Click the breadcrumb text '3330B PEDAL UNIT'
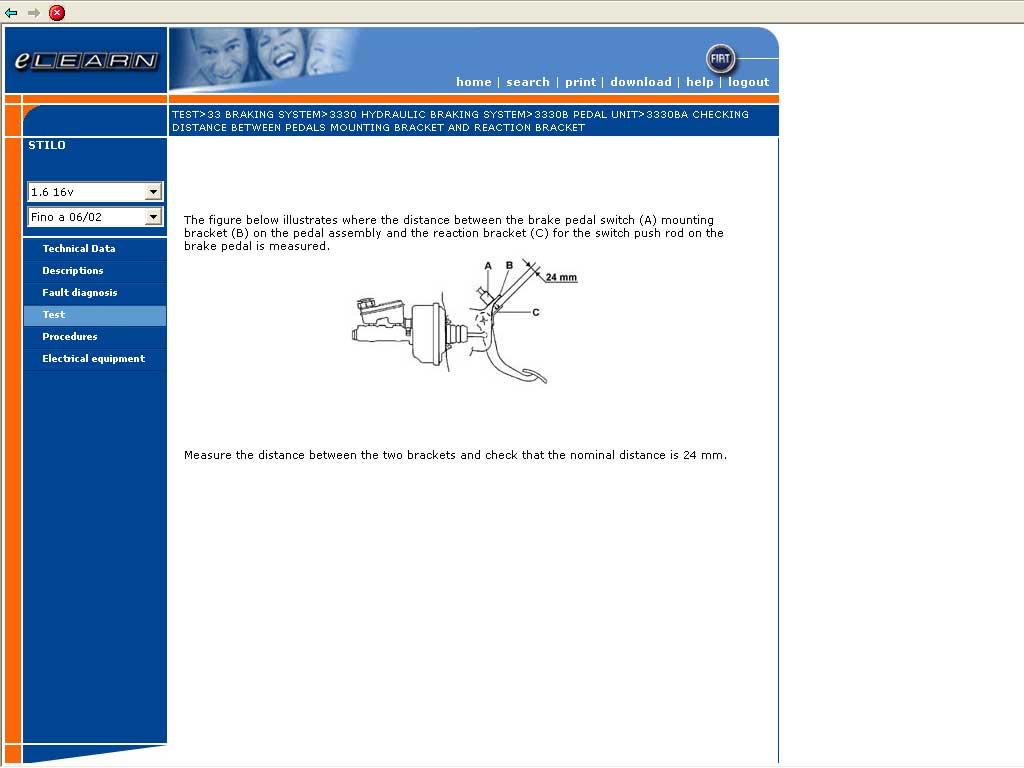This screenshot has height=768, width=1024. pyautogui.click(x=586, y=114)
